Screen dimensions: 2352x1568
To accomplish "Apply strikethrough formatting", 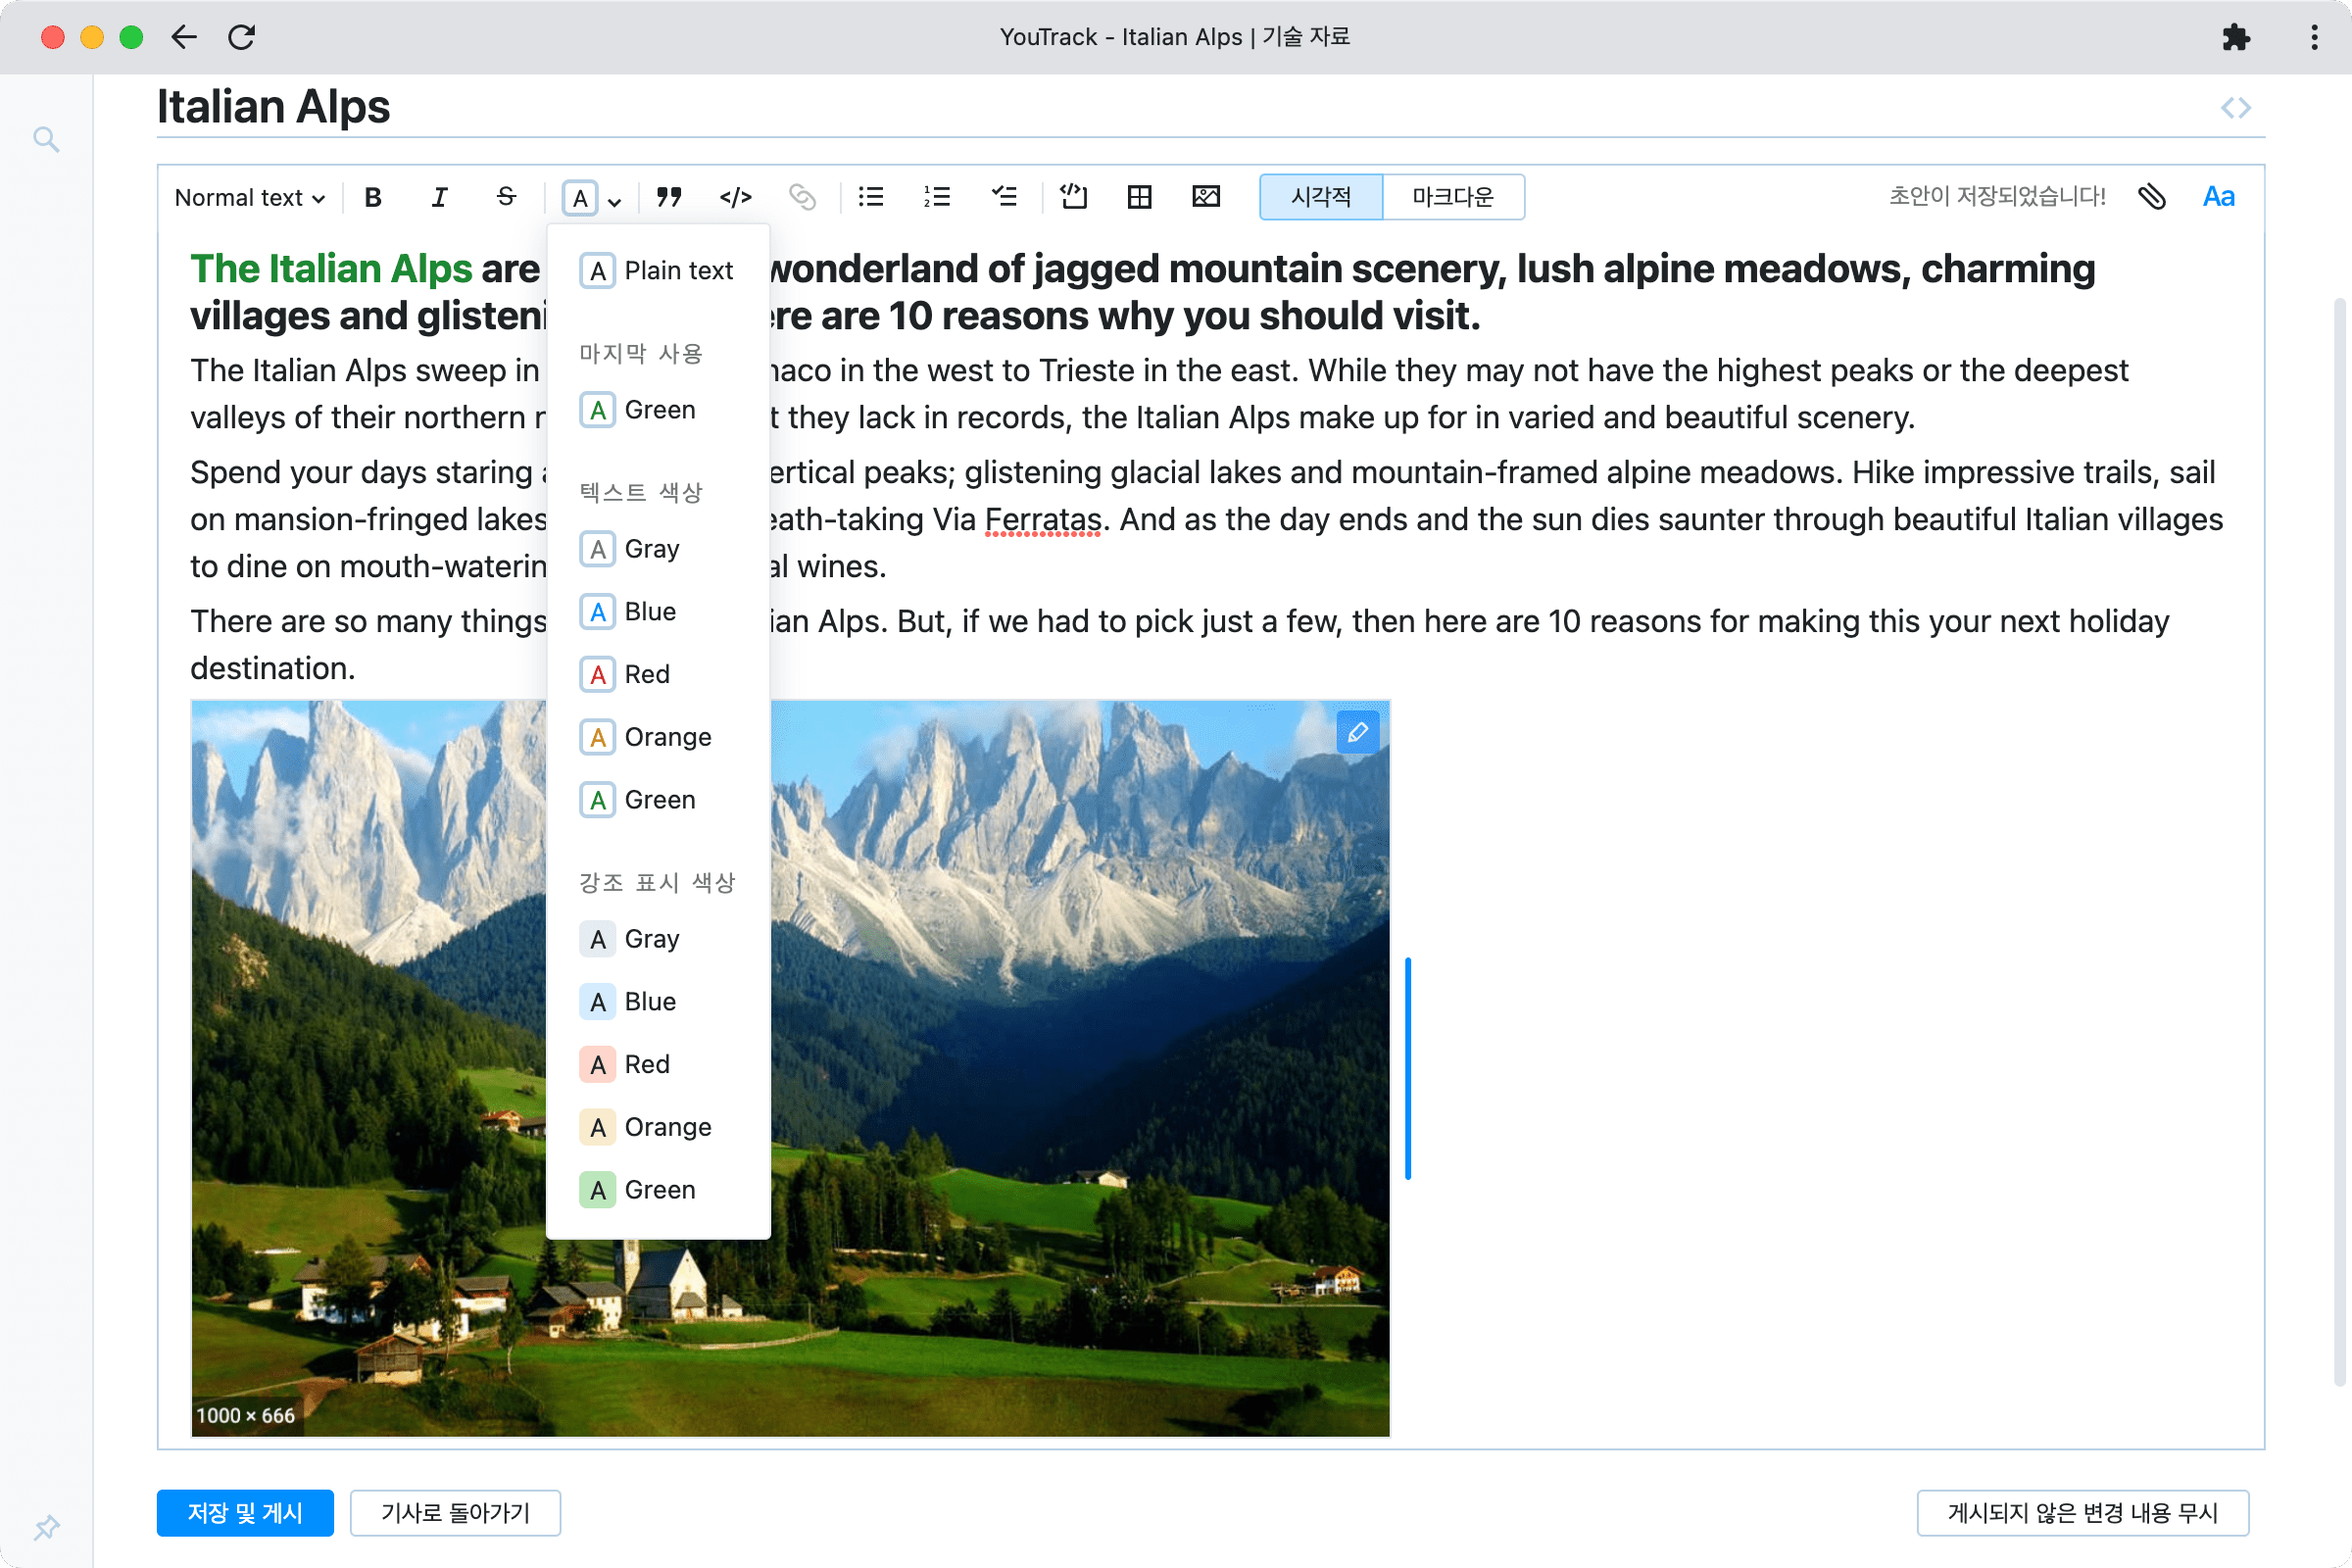I will [506, 197].
